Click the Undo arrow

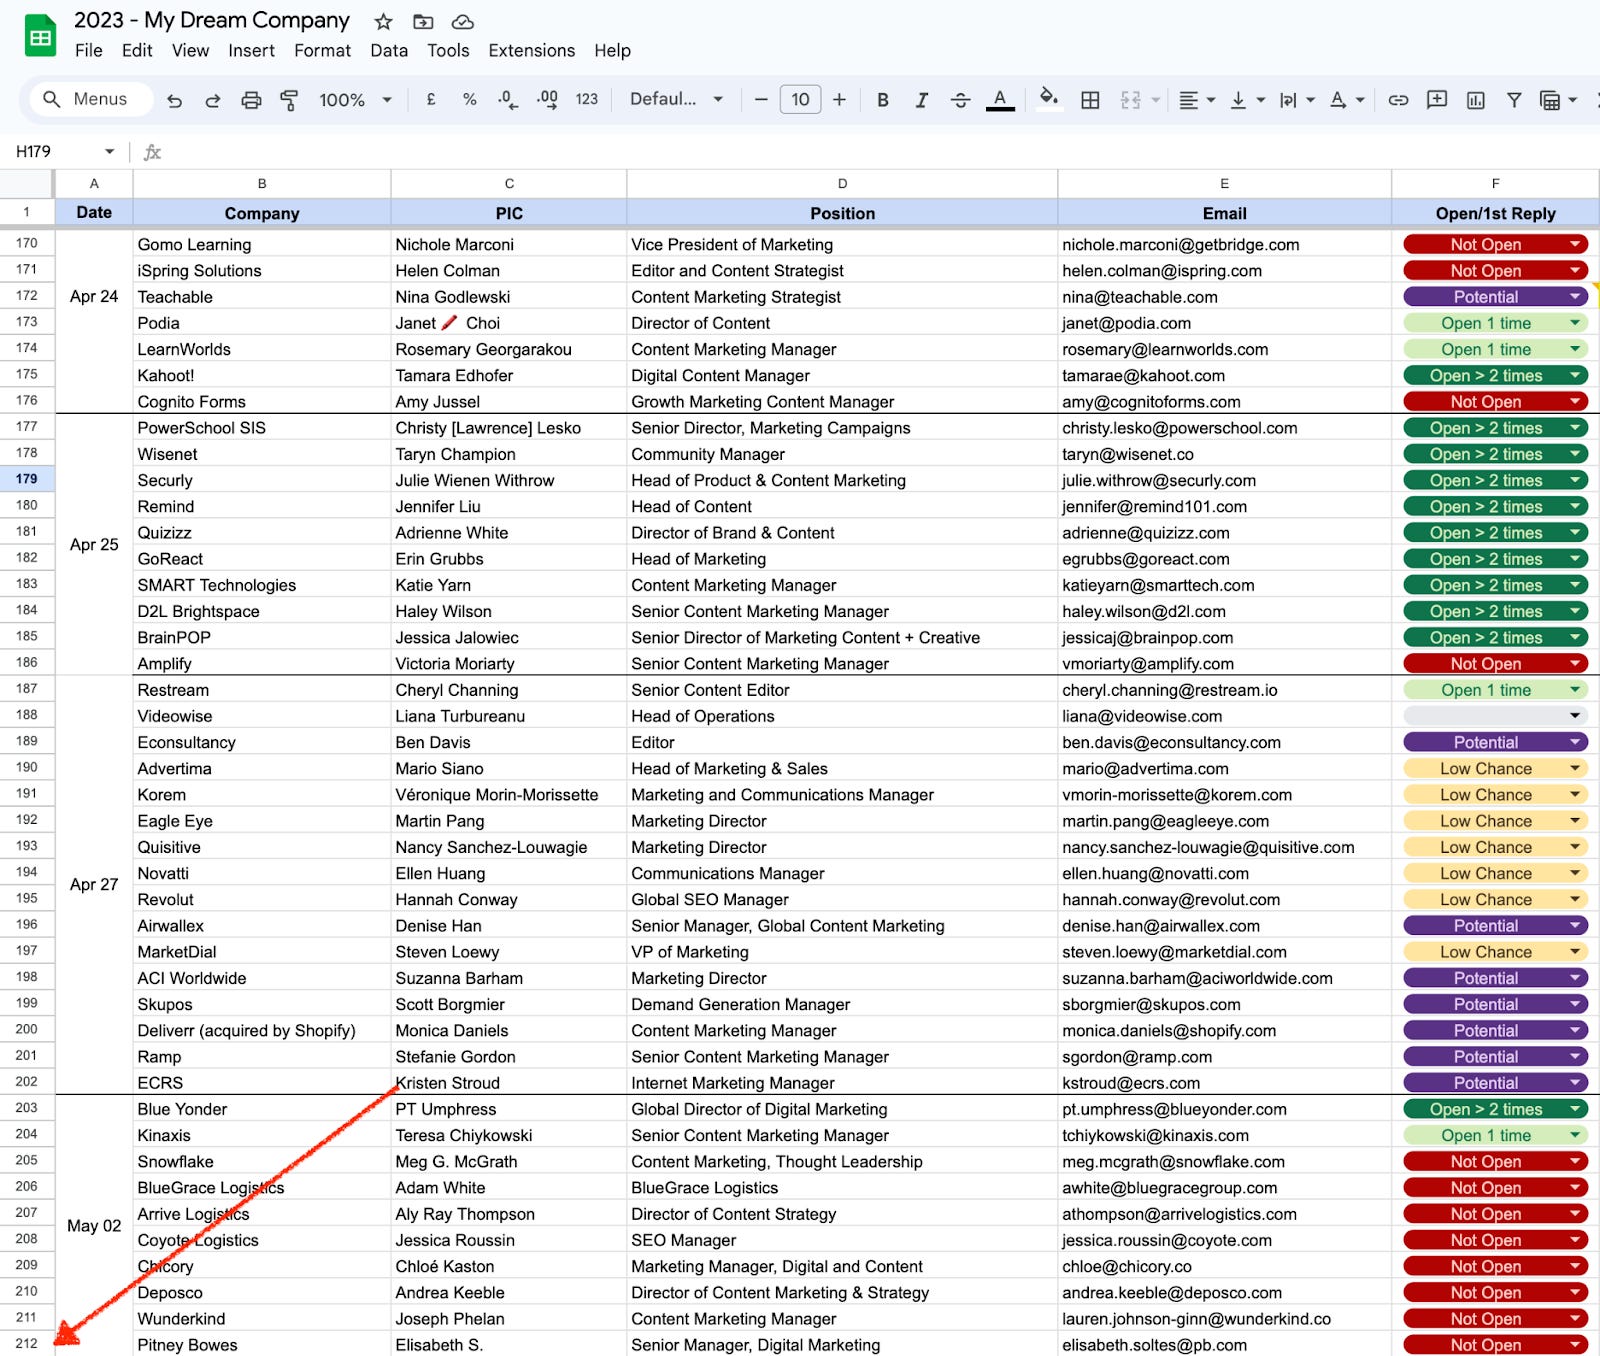(x=174, y=100)
